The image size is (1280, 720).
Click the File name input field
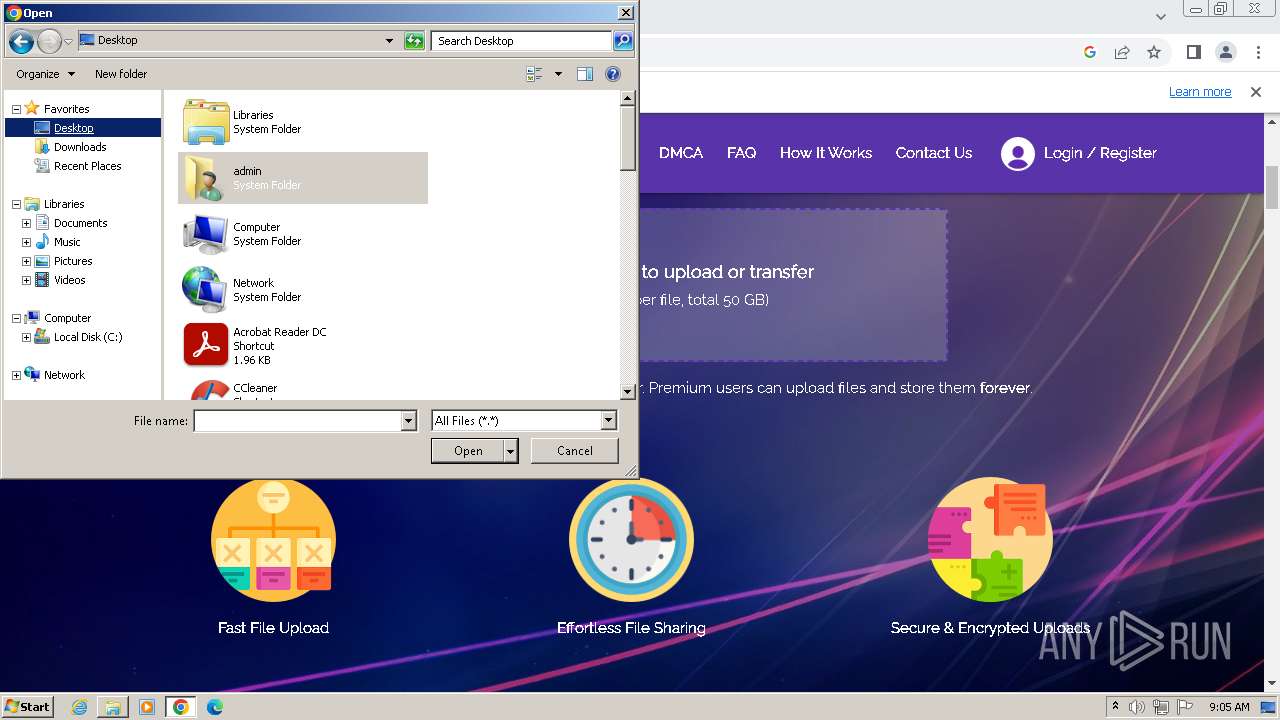tap(297, 421)
